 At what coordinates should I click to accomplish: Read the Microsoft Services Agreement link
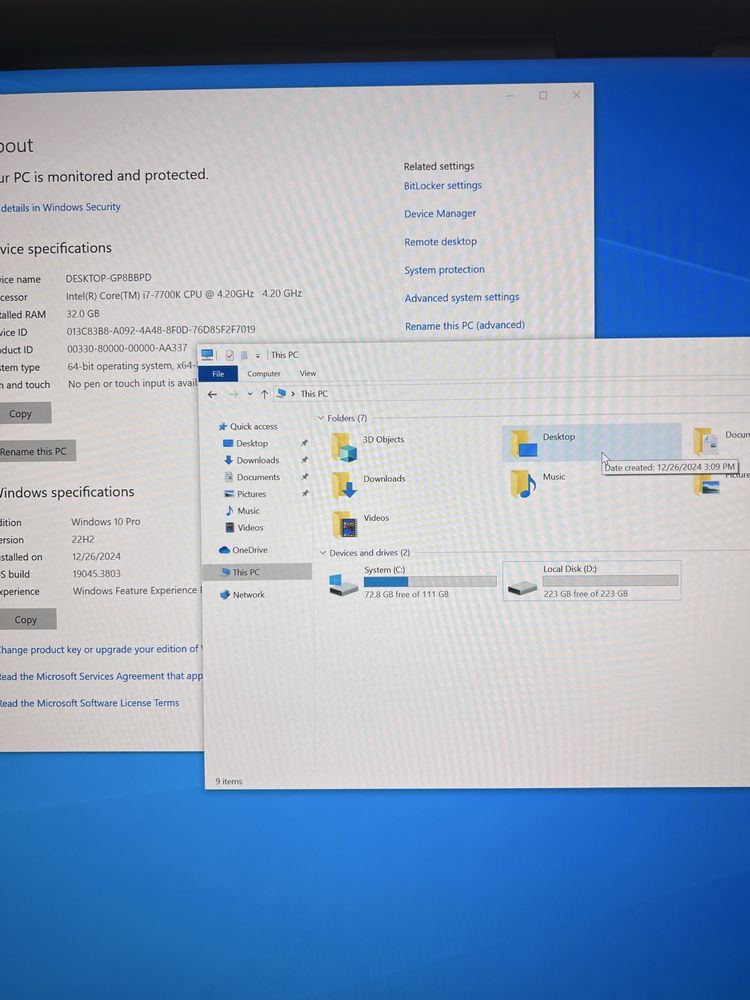pos(101,676)
